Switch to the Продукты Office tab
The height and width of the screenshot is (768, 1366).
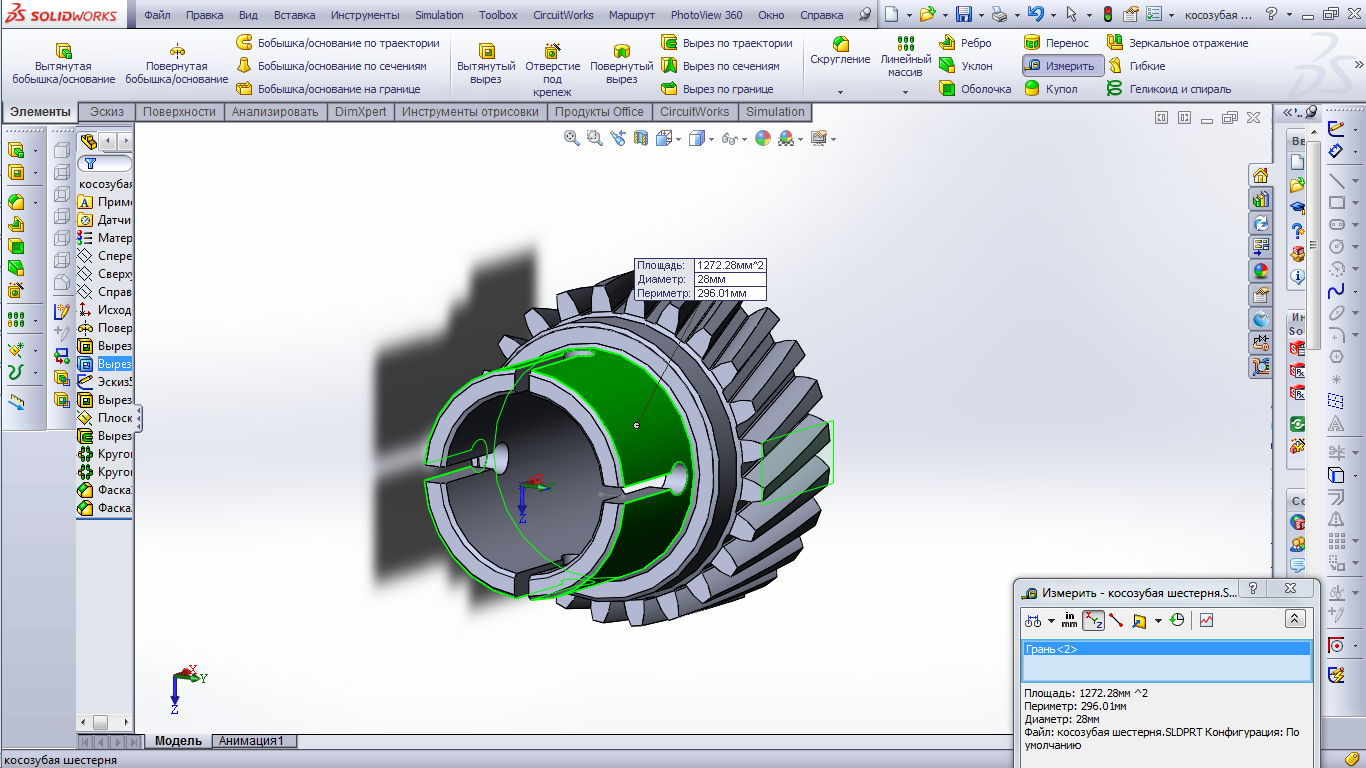coord(600,112)
